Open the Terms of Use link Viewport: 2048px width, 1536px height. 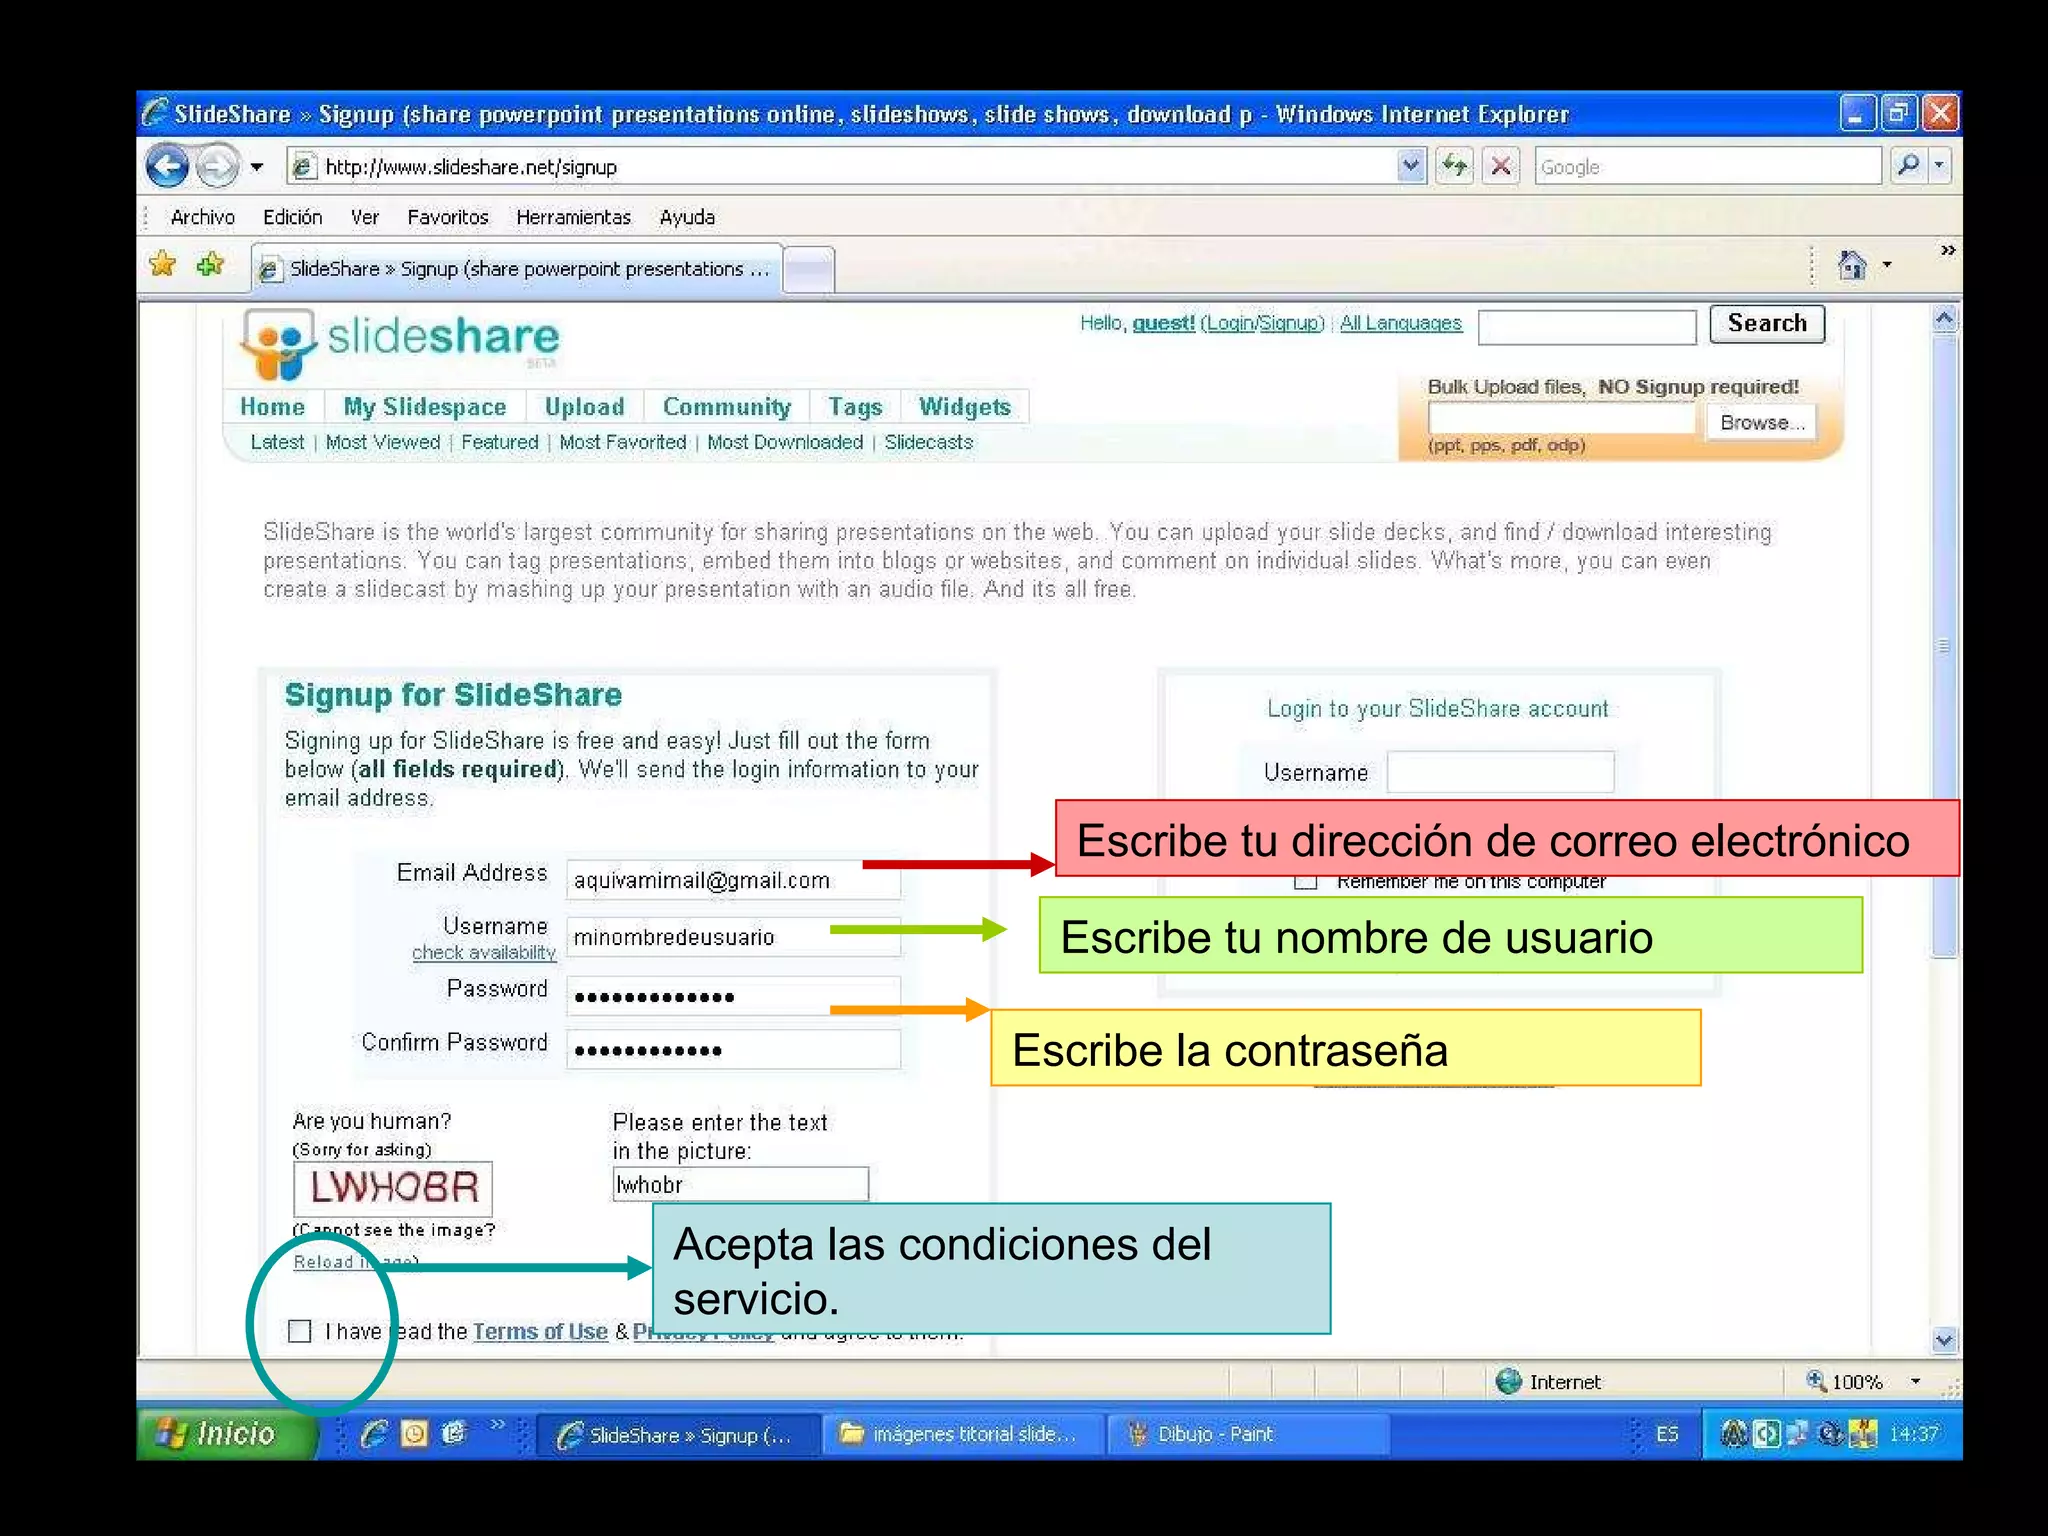540,1332
